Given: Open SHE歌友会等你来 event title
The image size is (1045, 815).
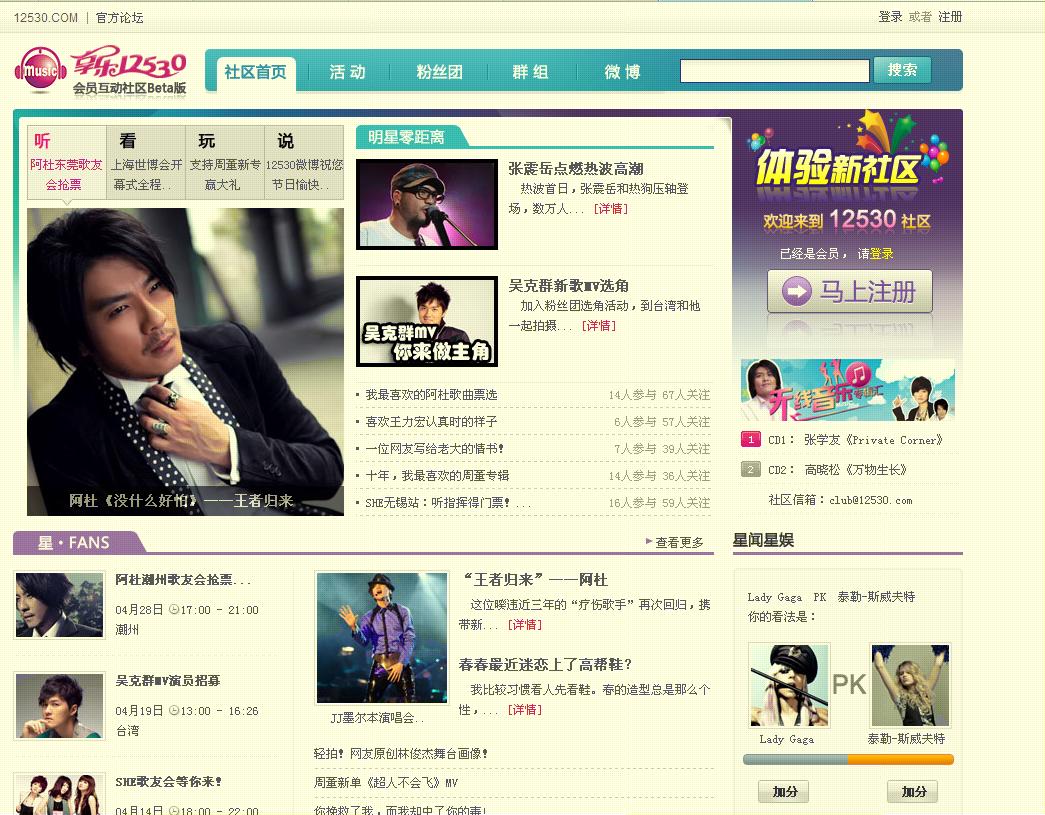Looking at the screenshot, I should tap(169, 781).
